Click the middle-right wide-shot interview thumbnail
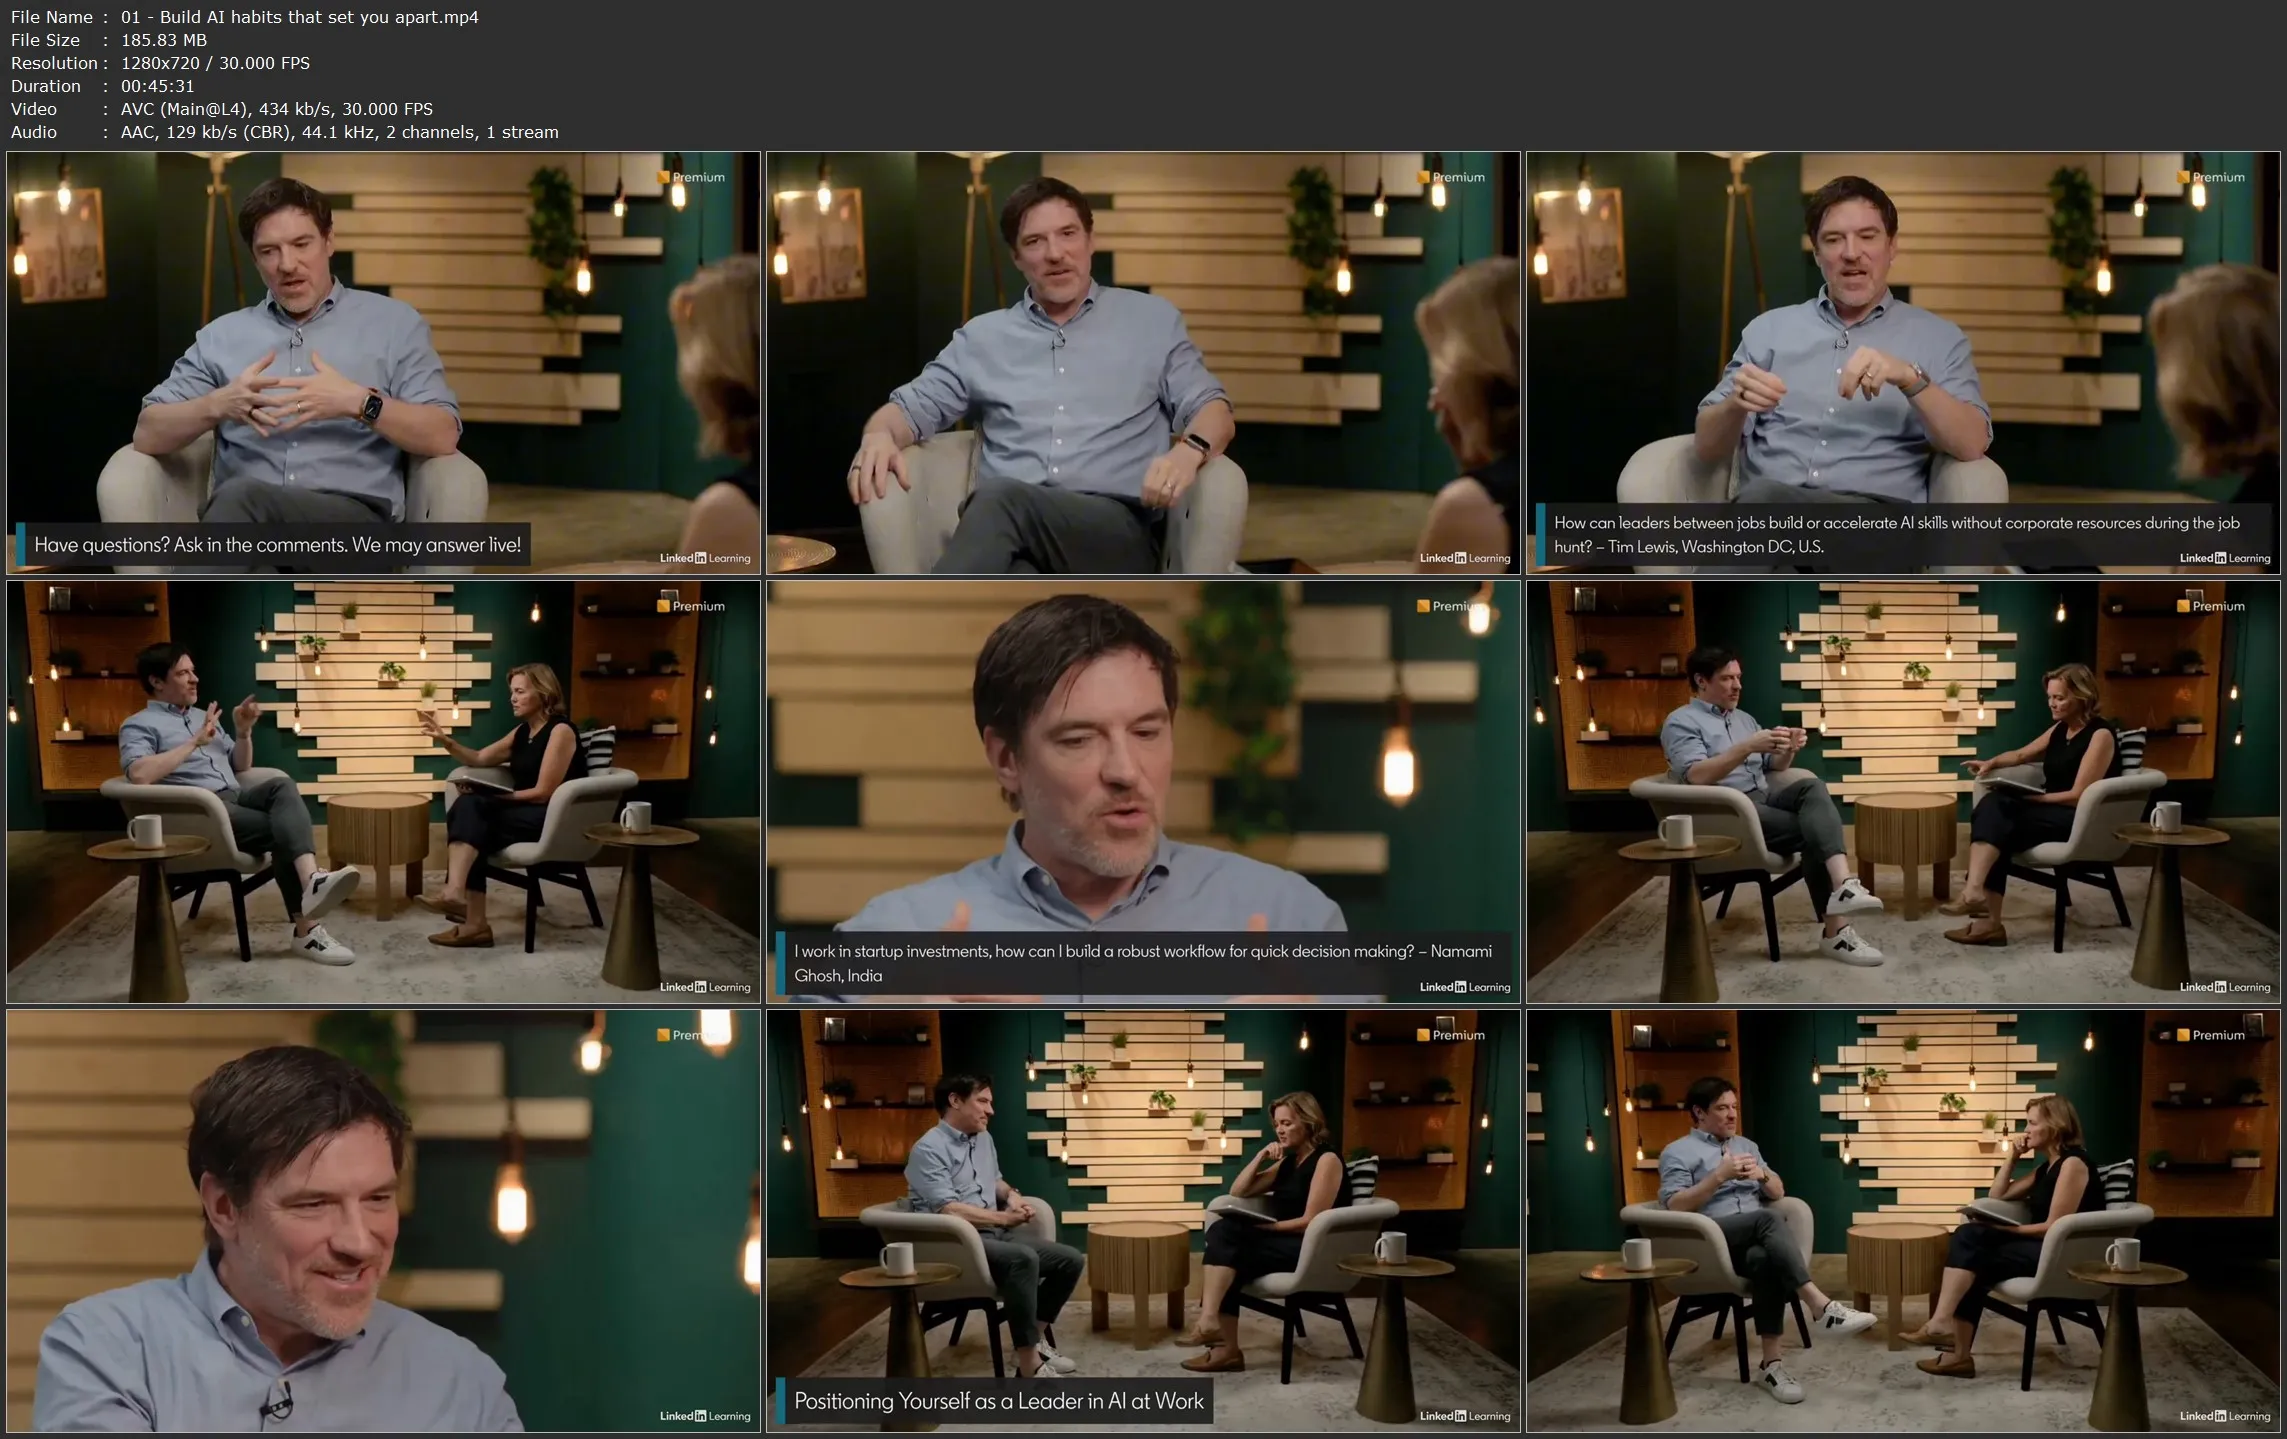This screenshot has height=1439, width=2287. coord(1903,791)
